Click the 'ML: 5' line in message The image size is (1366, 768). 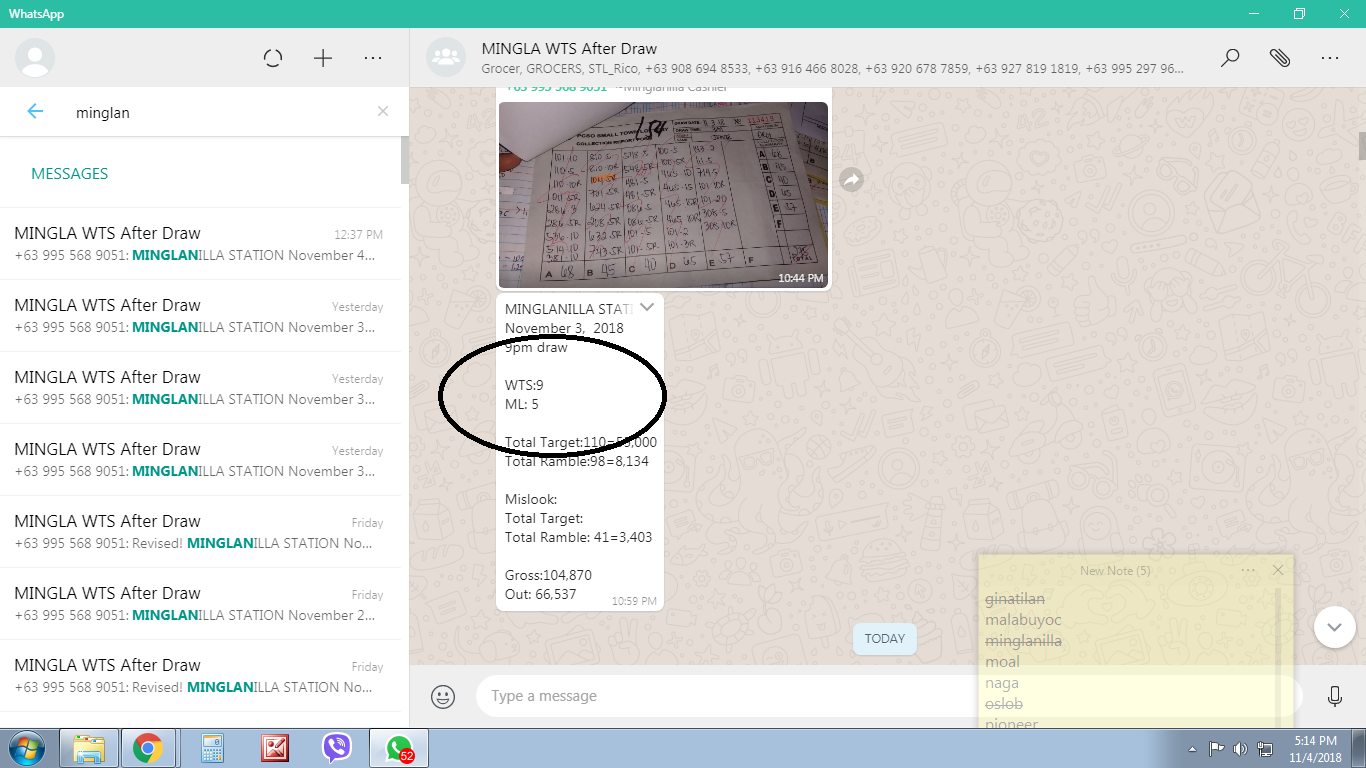click(x=522, y=404)
